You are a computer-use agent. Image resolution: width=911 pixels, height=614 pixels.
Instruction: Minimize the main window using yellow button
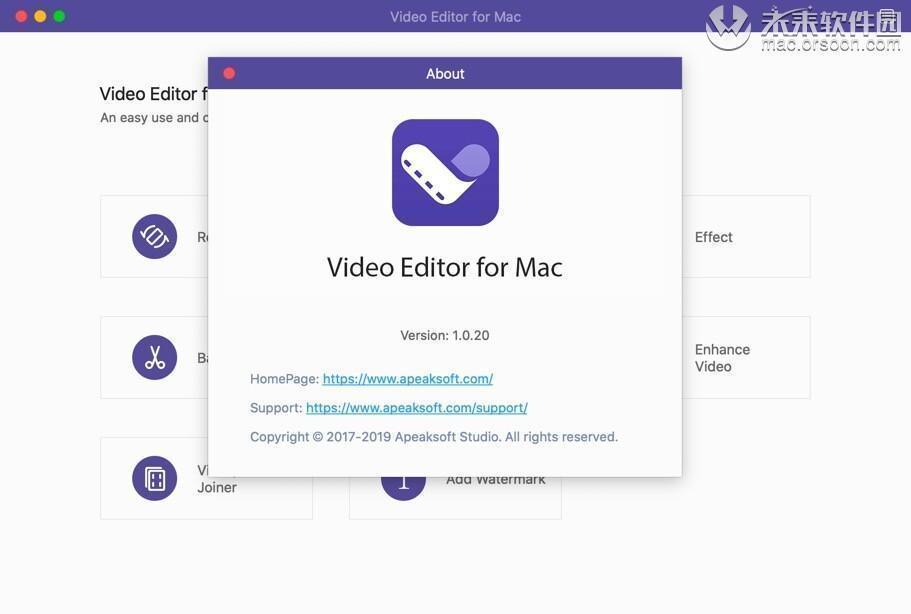40,16
